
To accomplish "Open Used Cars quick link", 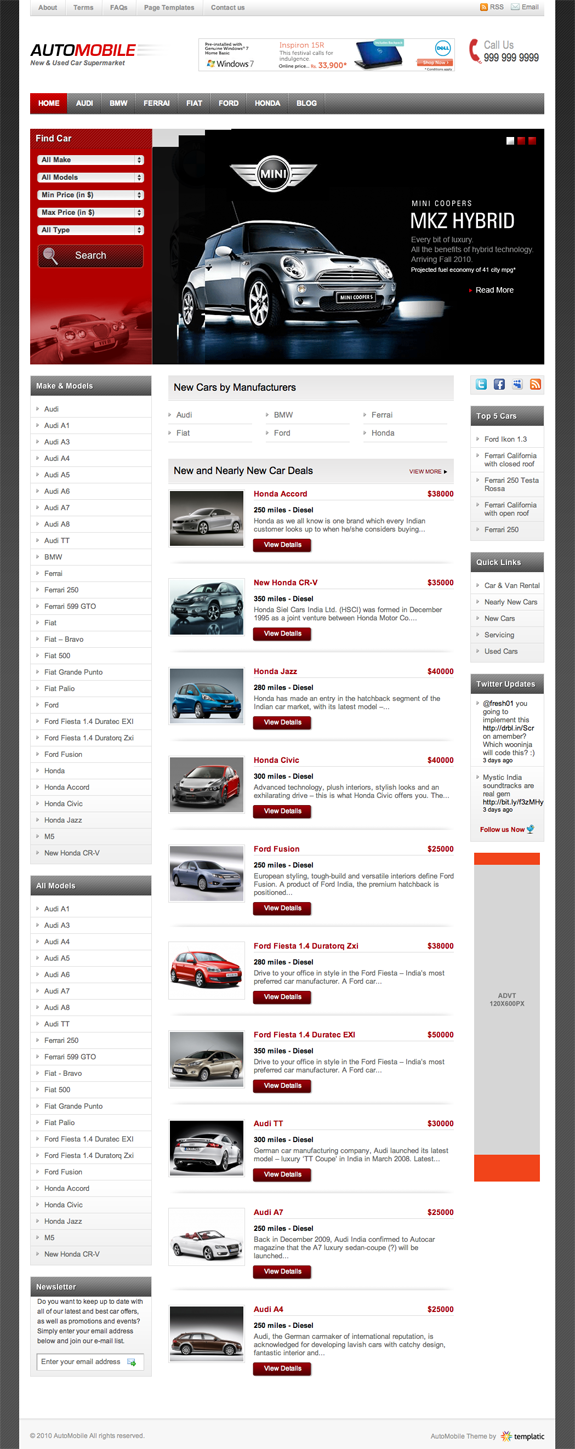I will point(500,651).
